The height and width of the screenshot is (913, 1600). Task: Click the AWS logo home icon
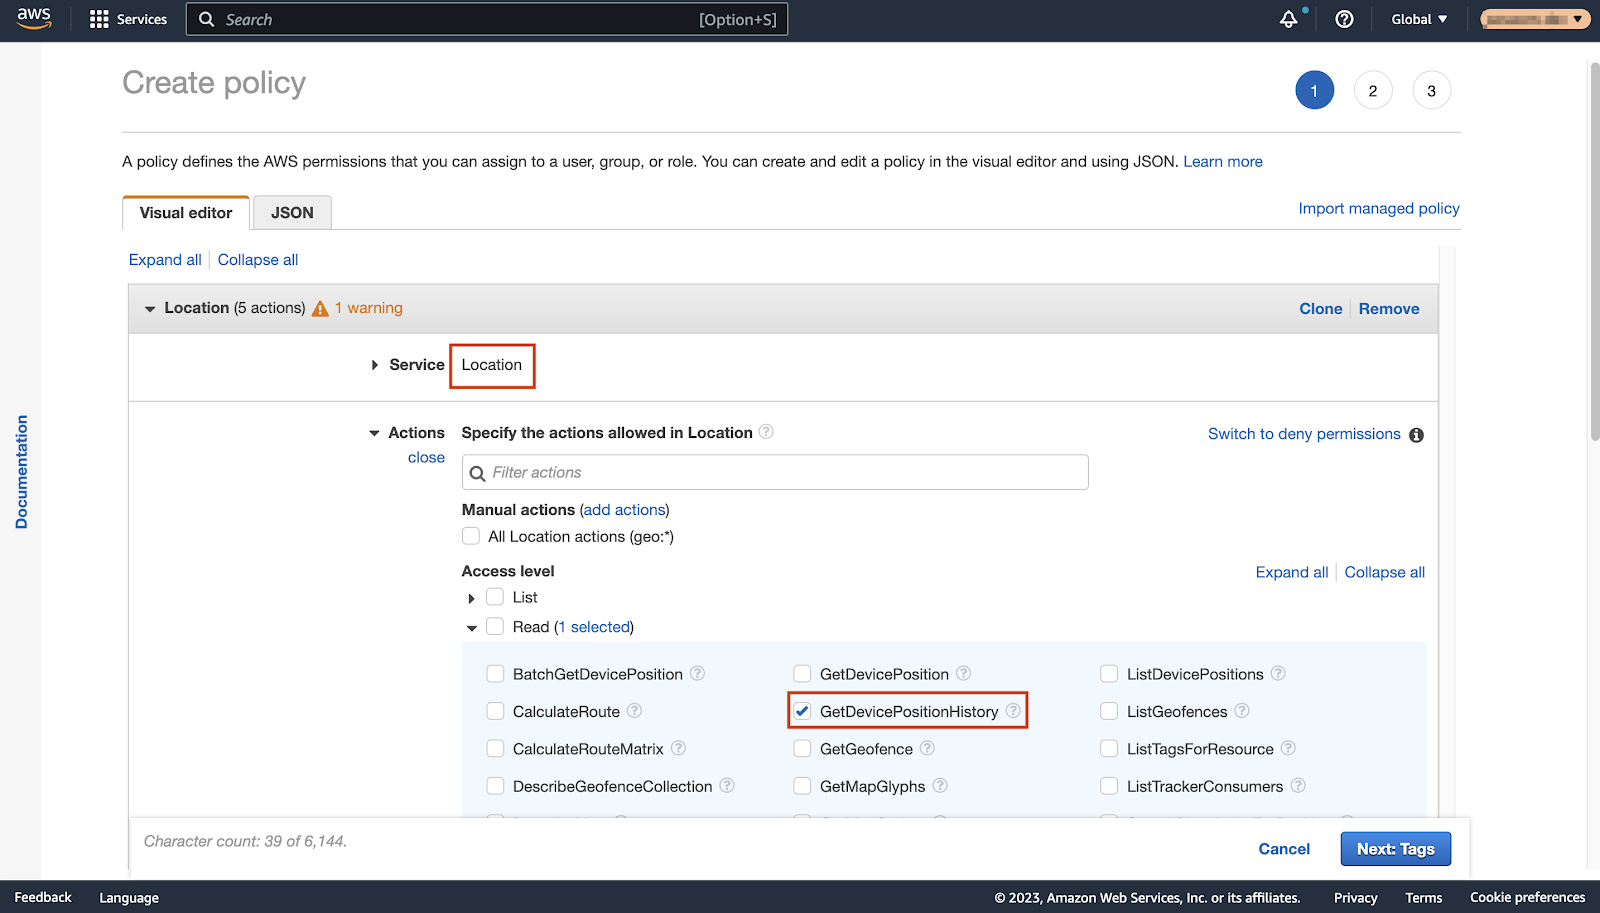pyautogui.click(x=34, y=19)
